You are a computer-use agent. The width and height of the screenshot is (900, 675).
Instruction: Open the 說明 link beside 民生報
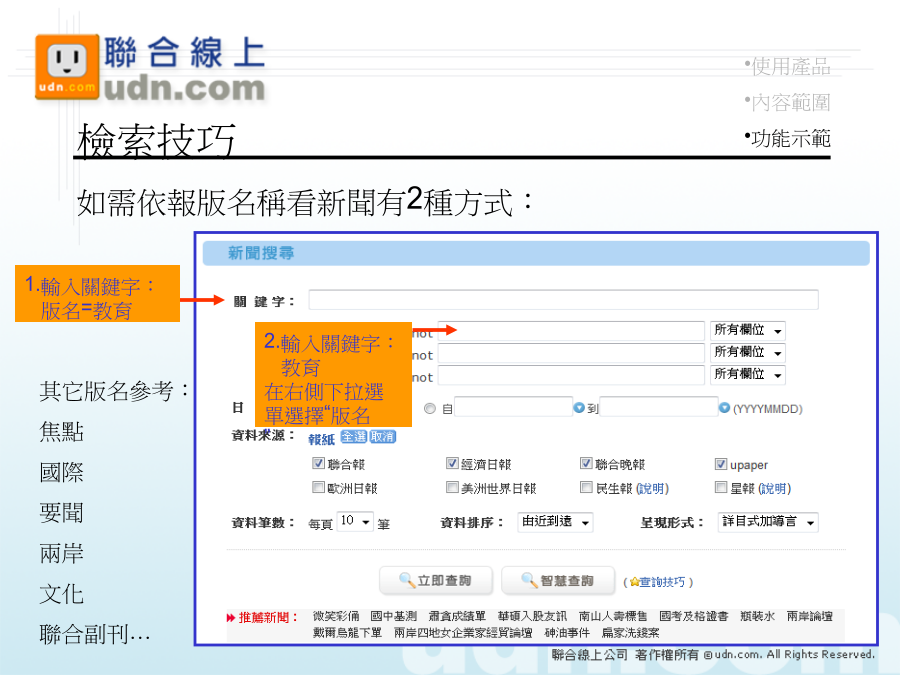pos(652,488)
